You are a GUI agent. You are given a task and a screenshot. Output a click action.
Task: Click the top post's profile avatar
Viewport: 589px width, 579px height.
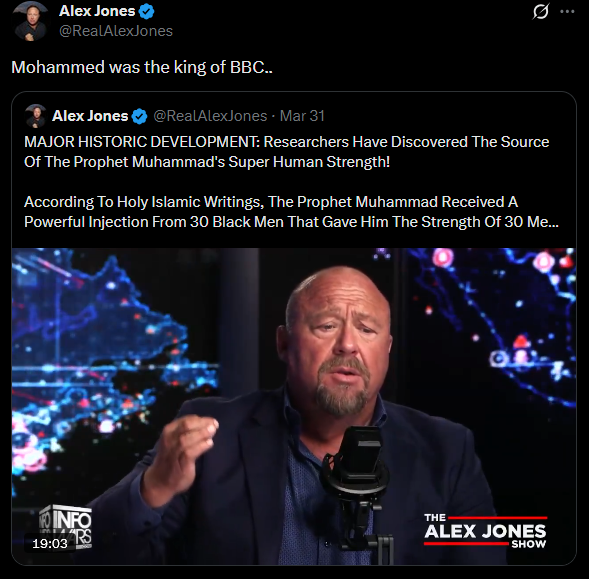coord(31,21)
